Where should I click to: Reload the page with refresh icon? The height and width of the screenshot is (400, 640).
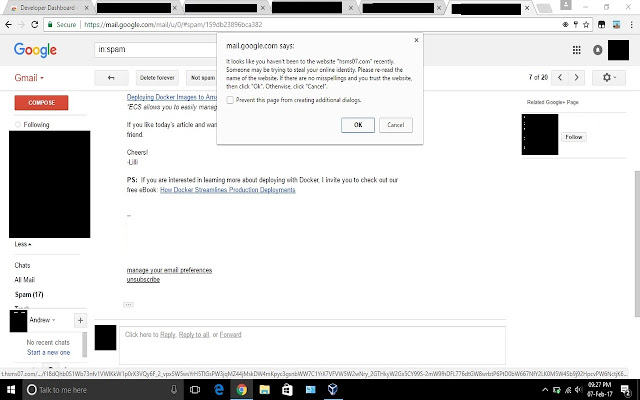pyautogui.click(x=35, y=24)
